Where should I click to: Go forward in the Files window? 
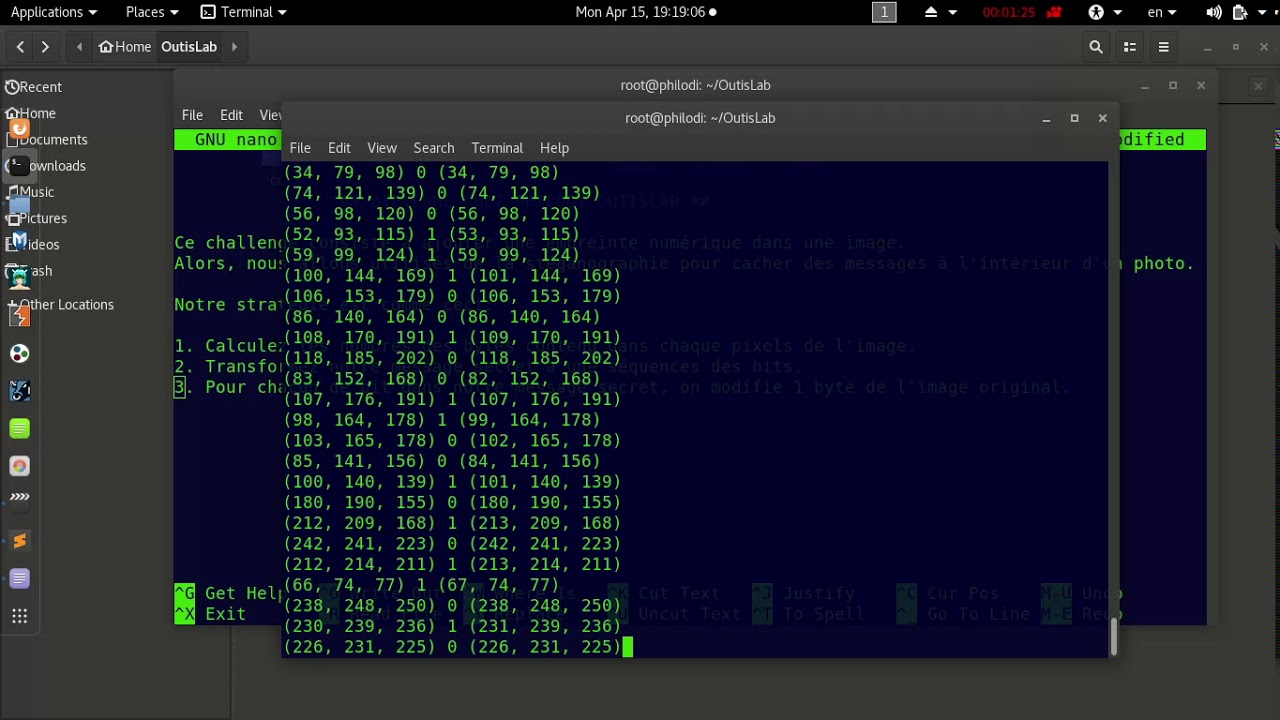pyautogui.click(x=45, y=47)
